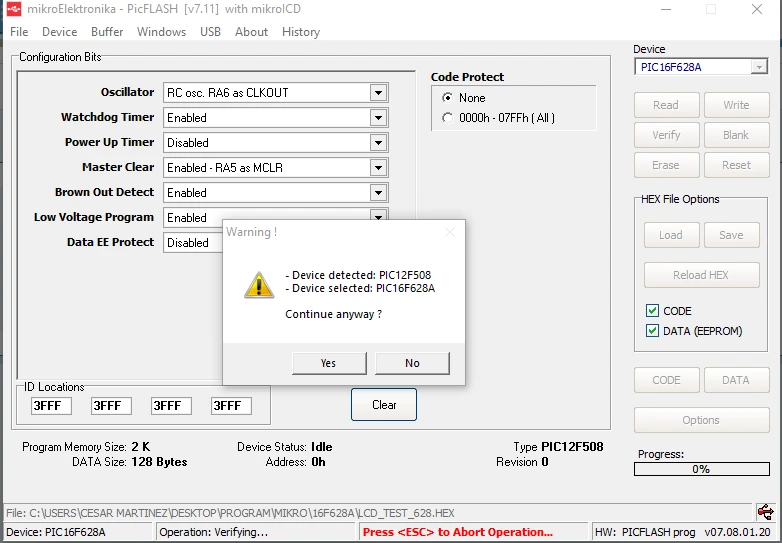Click the 0% progress bar
This screenshot has width=782, height=543.
click(x=701, y=469)
